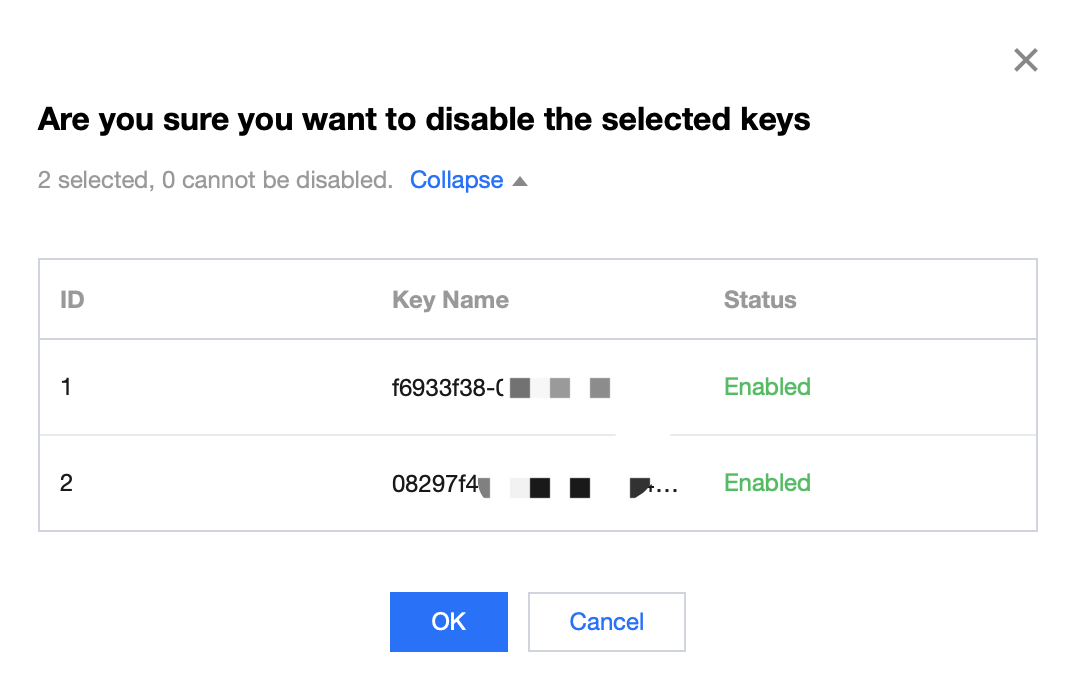Click key name starting with 08297f4
Screen dimensions: 1080x690
click(x=435, y=485)
